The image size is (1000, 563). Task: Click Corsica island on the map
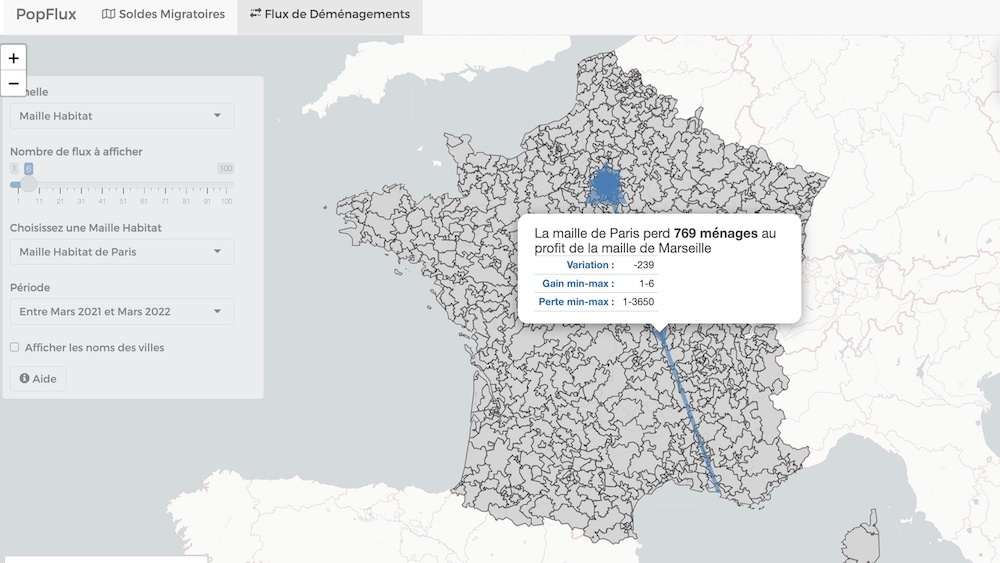point(862,539)
